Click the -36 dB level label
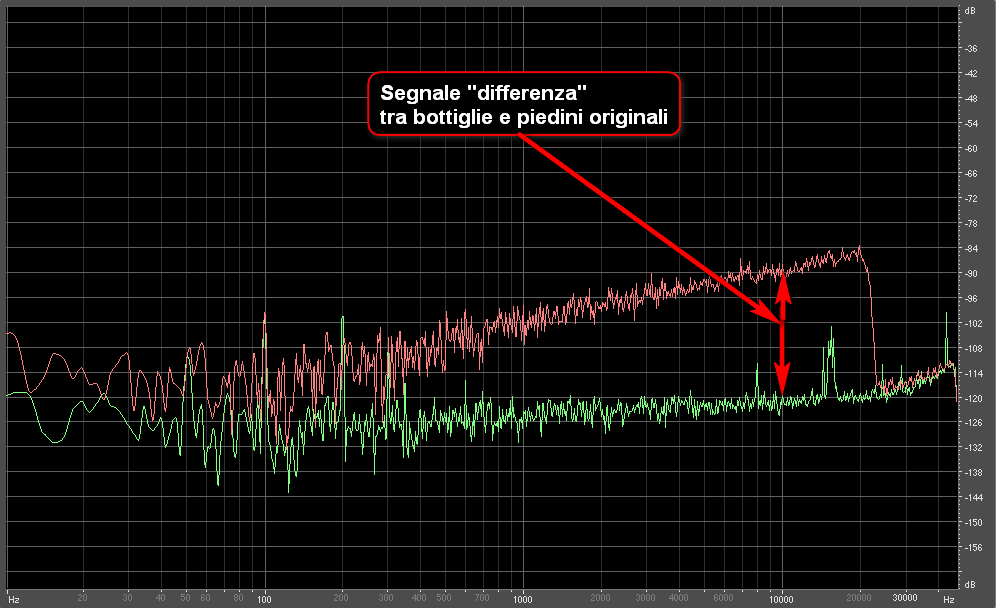Image resolution: width=996 pixels, height=608 pixels. (971, 49)
